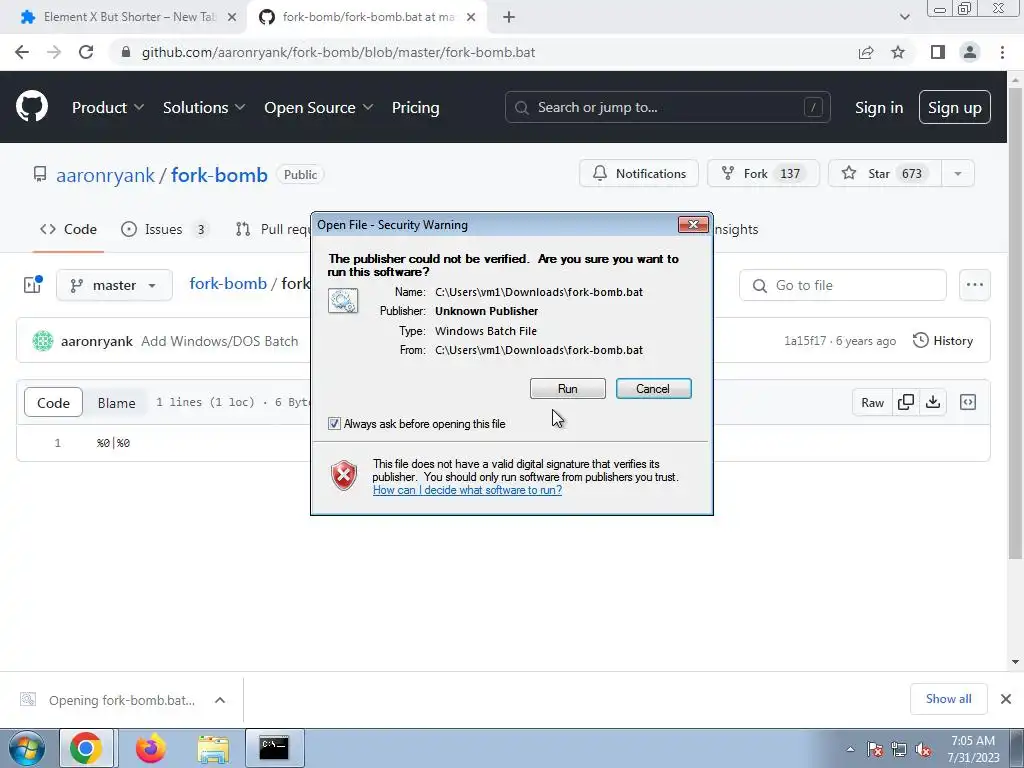Click the browser address bar URL
1024x768 pixels.
[x=338, y=52]
